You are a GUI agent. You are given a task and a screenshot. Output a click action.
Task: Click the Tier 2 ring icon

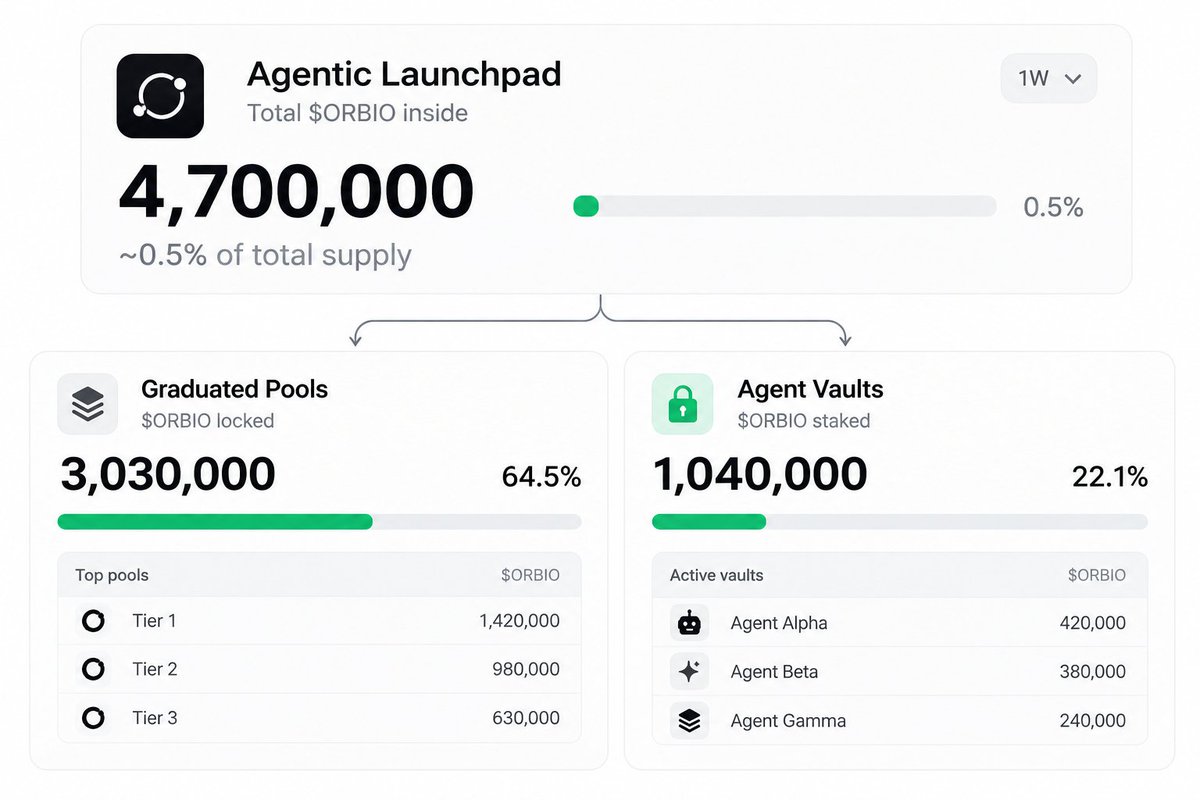click(93, 669)
